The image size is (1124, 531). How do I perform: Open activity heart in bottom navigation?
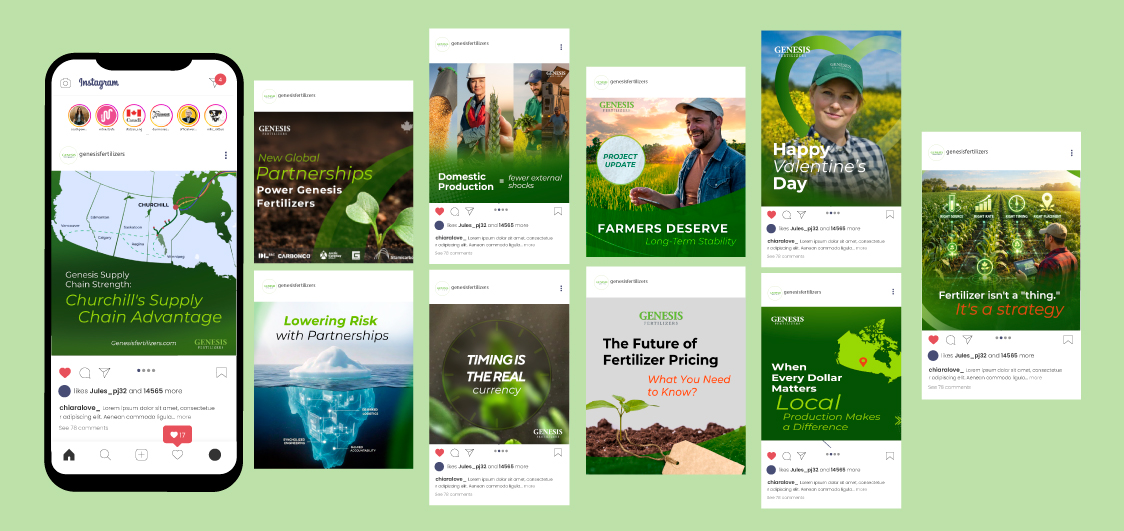tap(178, 454)
